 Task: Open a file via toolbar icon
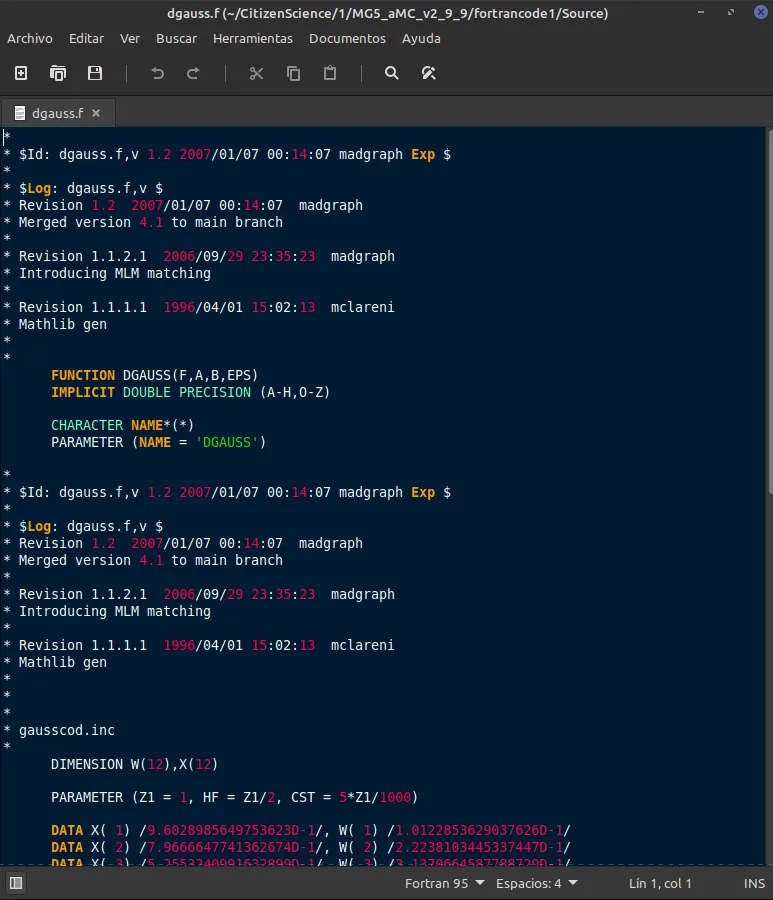coord(58,73)
